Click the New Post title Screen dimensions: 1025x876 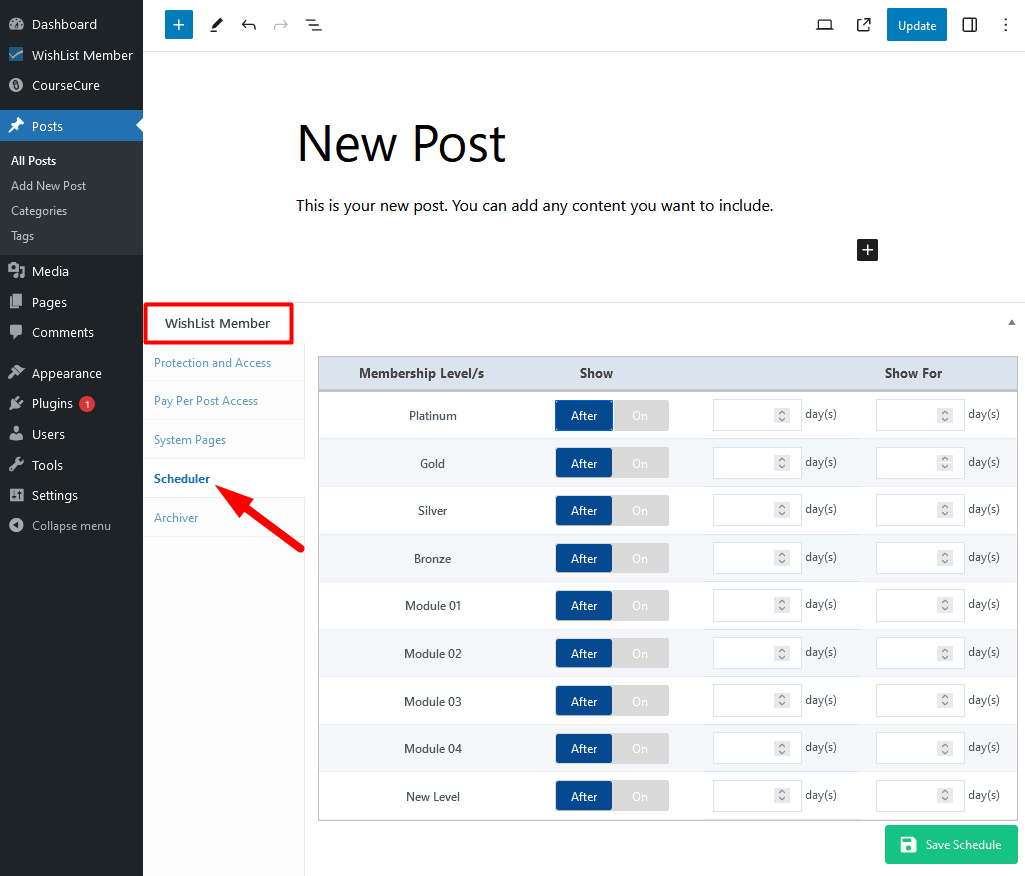click(x=401, y=143)
